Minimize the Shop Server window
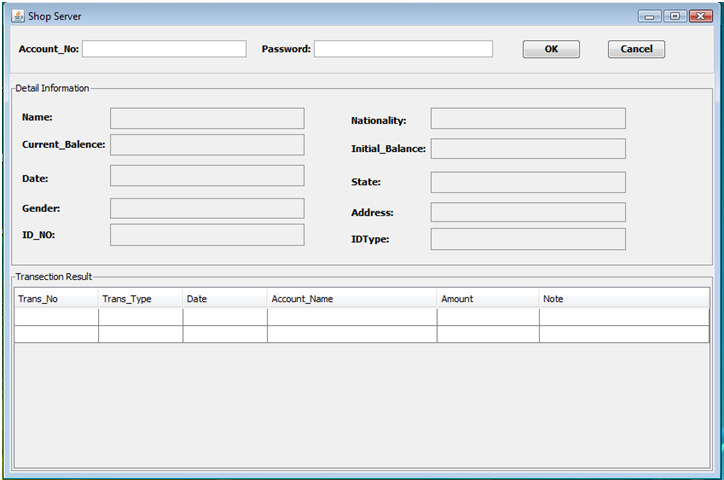The height and width of the screenshot is (480, 724). [x=650, y=16]
